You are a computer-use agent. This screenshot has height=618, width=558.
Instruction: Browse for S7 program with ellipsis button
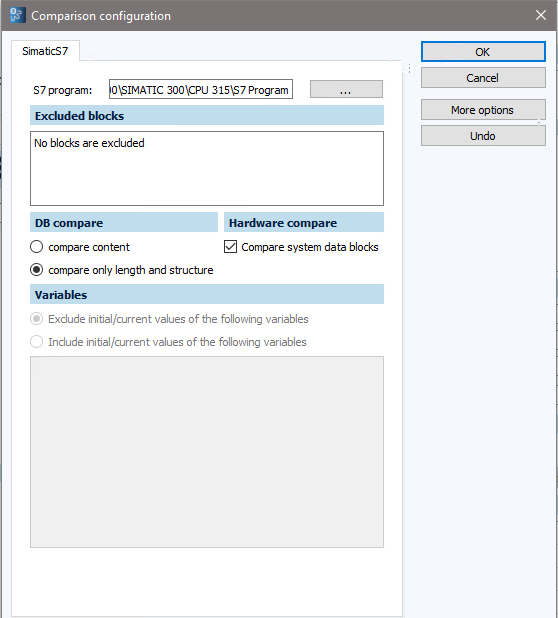coord(346,89)
